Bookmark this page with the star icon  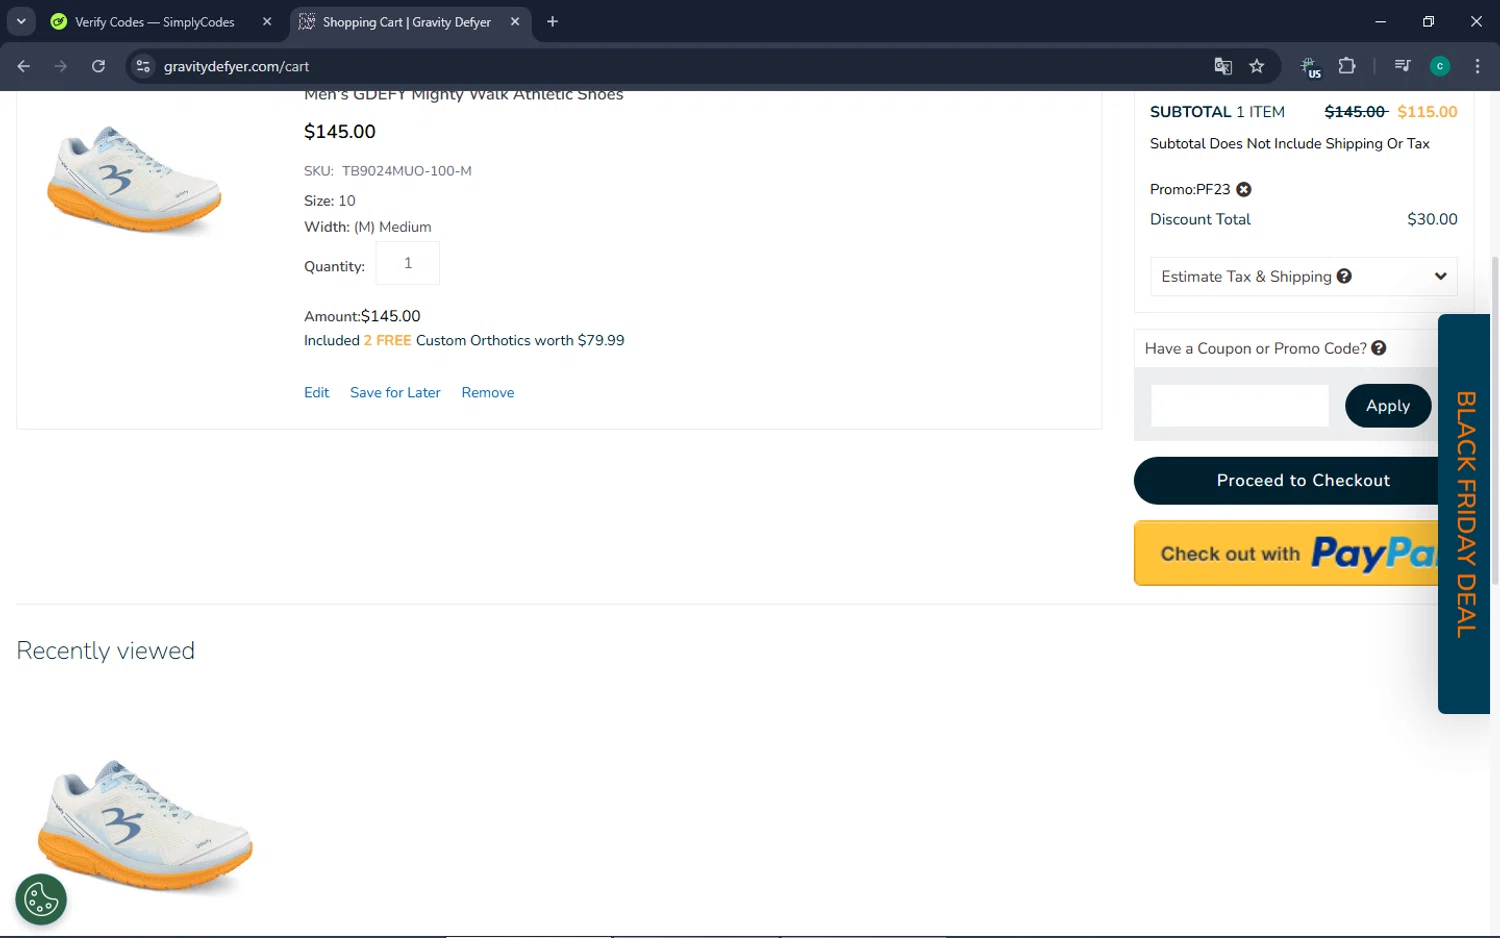pyautogui.click(x=1257, y=66)
